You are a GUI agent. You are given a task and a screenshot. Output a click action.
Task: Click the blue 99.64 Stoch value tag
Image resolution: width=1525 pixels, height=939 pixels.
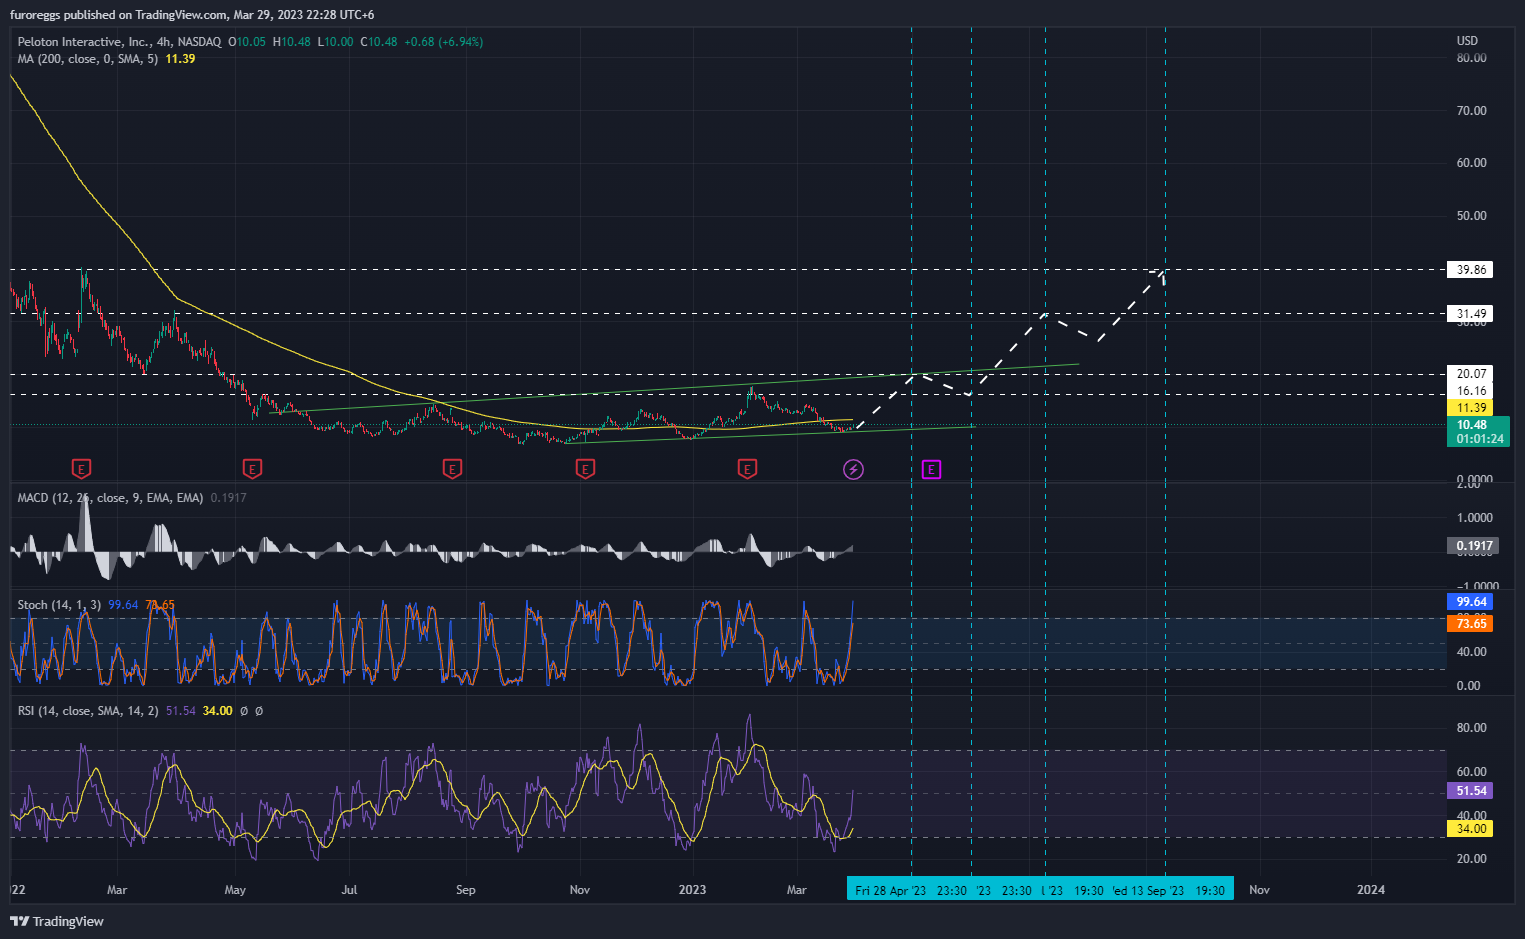point(1470,602)
